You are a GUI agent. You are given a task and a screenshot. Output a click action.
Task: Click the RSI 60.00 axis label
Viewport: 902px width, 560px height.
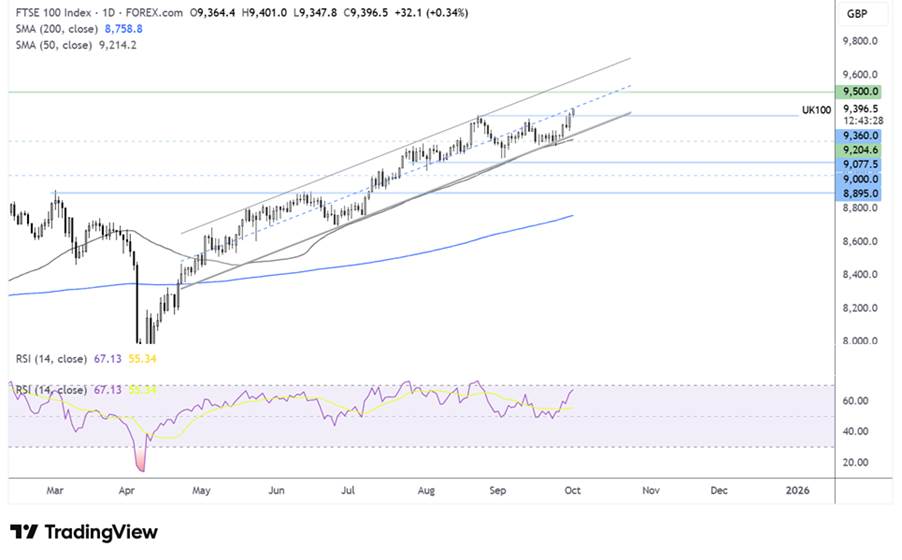856,401
